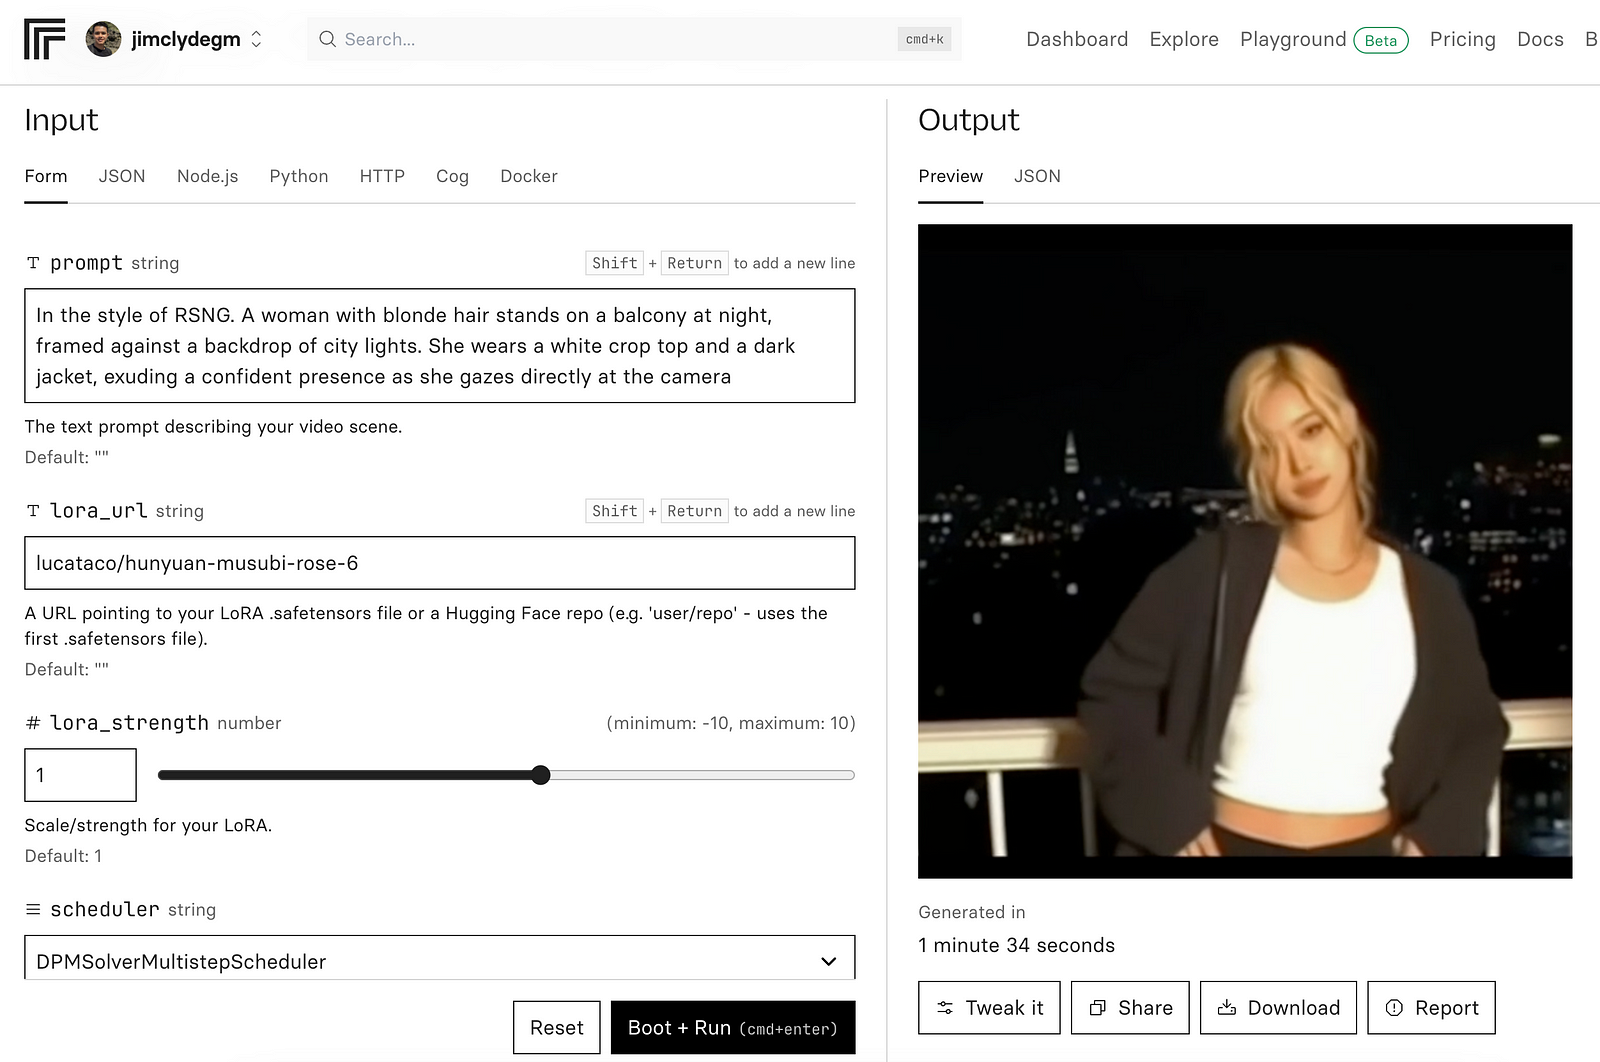Click the T string icon beside prompt
The width and height of the screenshot is (1600, 1062).
[33, 263]
